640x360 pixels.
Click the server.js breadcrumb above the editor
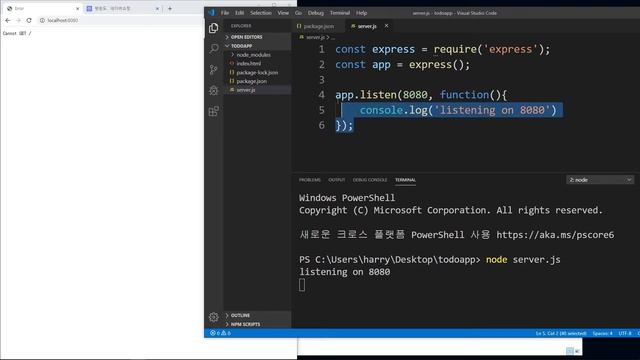point(315,37)
